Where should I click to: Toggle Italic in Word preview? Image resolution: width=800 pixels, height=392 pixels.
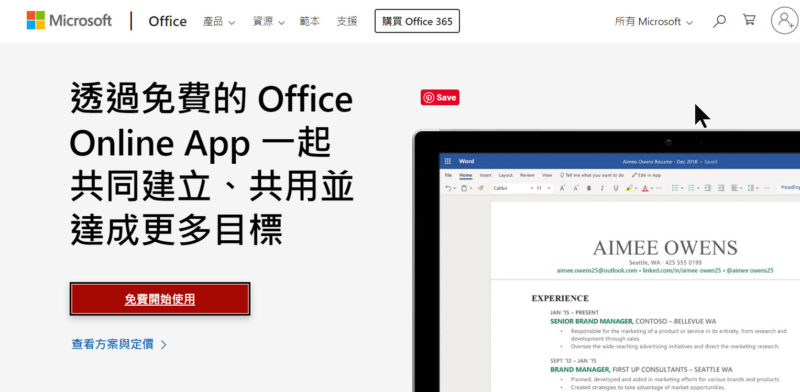(x=602, y=188)
